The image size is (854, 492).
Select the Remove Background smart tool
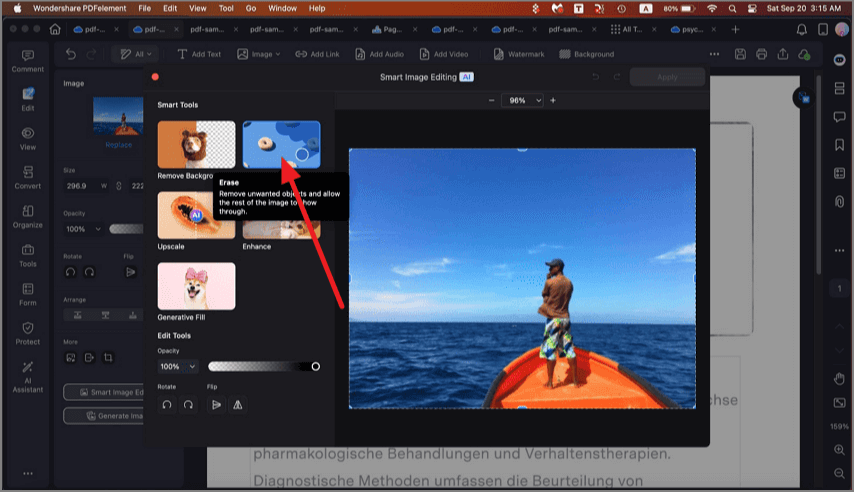pos(197,144)
